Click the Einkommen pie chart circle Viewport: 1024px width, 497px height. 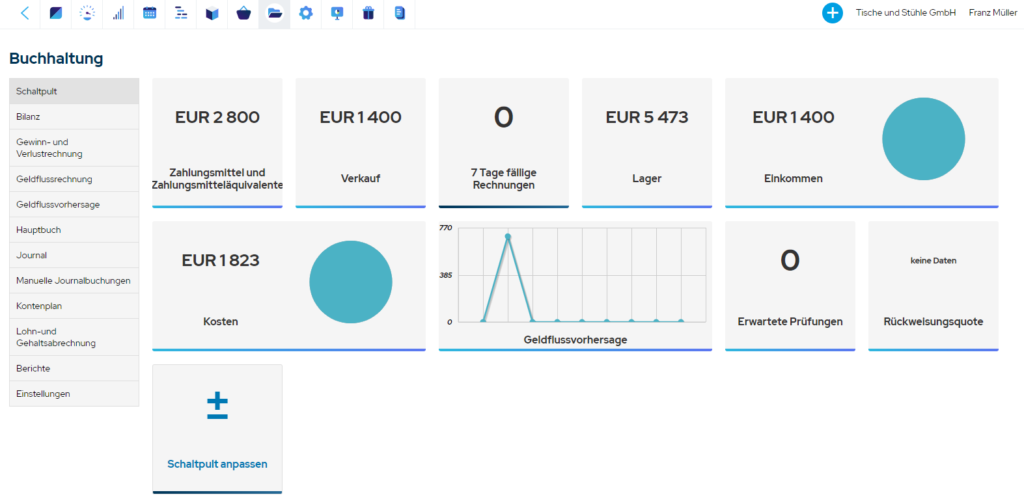[x=923, y=139]
